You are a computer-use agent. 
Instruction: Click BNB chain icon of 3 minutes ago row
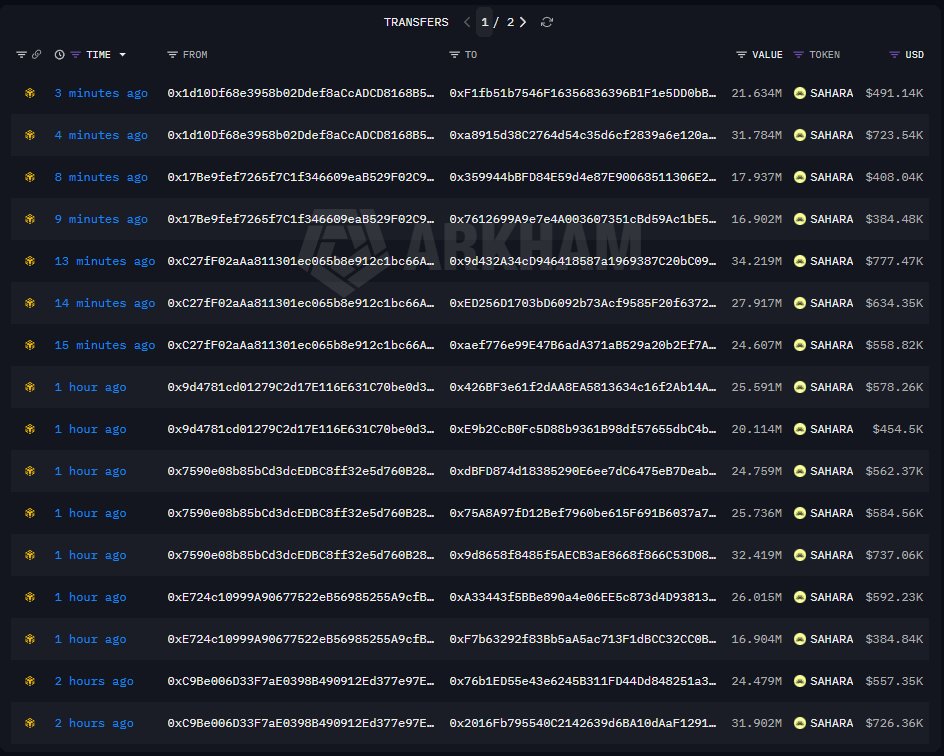point(30,93)
